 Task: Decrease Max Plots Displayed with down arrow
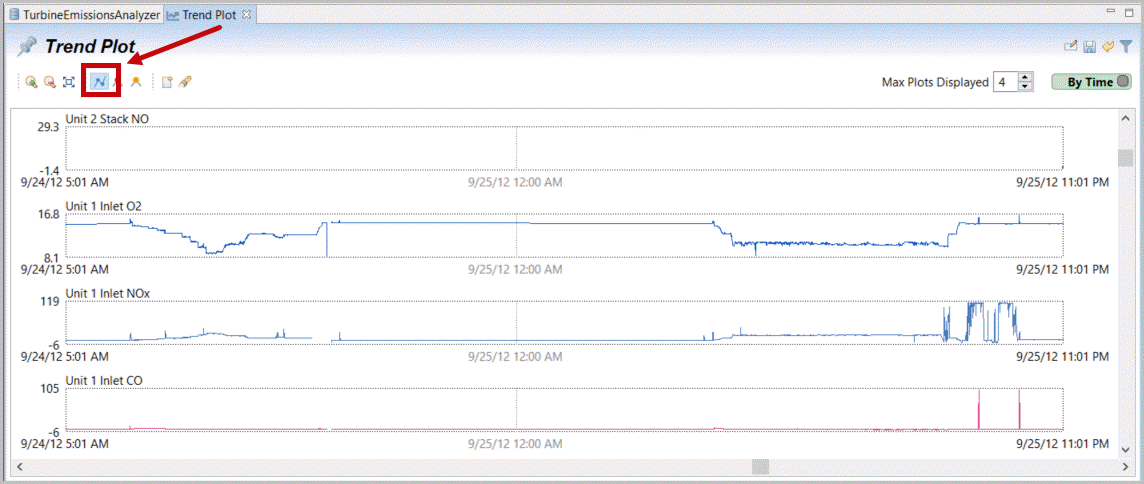coord(1026,87)
